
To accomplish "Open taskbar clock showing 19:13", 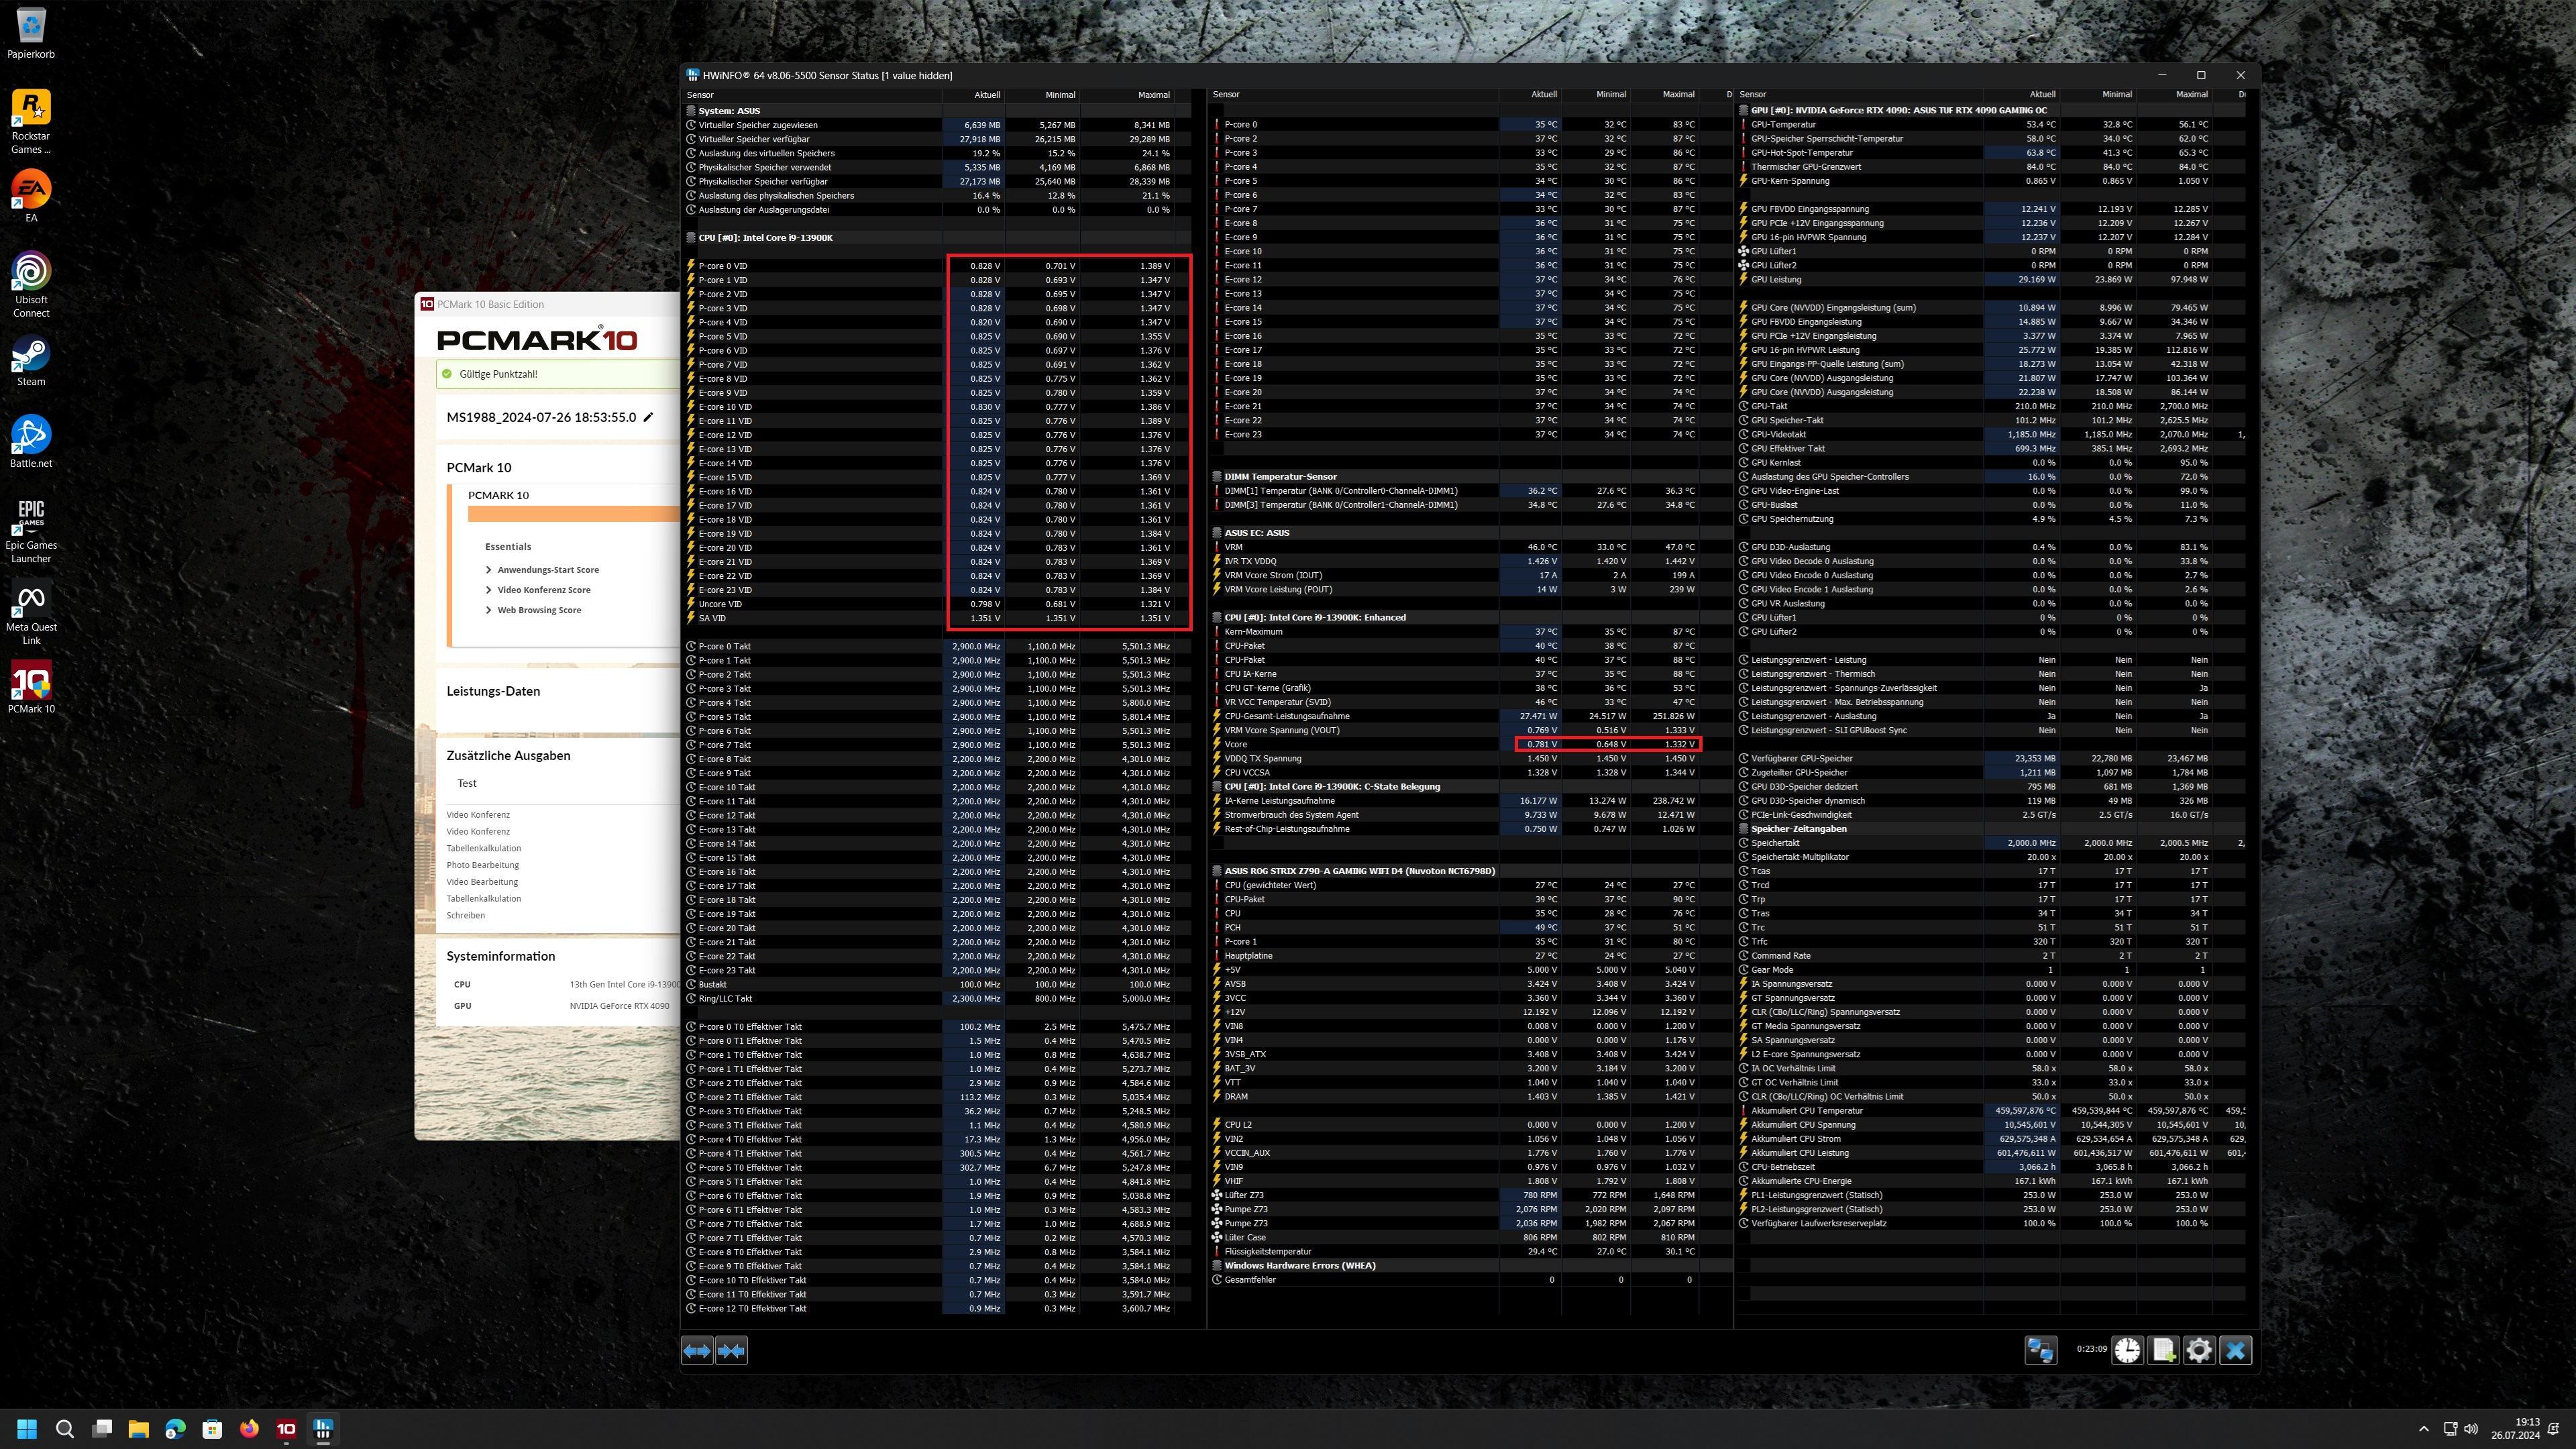I will [x=2515, y=1428].
